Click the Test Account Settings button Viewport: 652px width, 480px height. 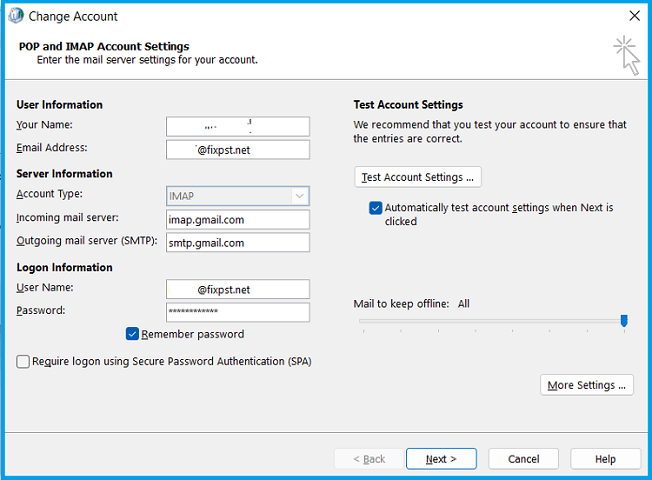click(418, 177)
